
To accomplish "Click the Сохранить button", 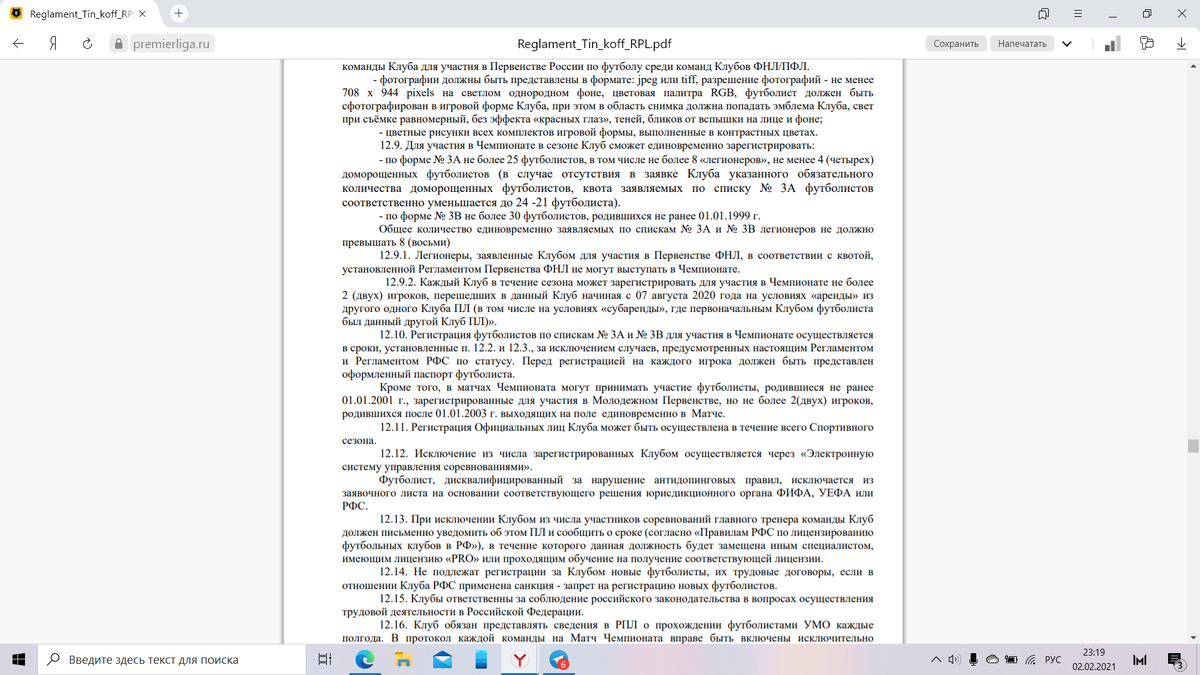I will click(x=956, y=44).
